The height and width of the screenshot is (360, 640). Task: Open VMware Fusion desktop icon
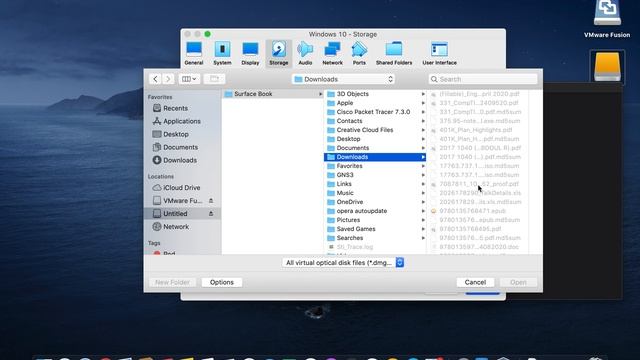pos(607,19)
